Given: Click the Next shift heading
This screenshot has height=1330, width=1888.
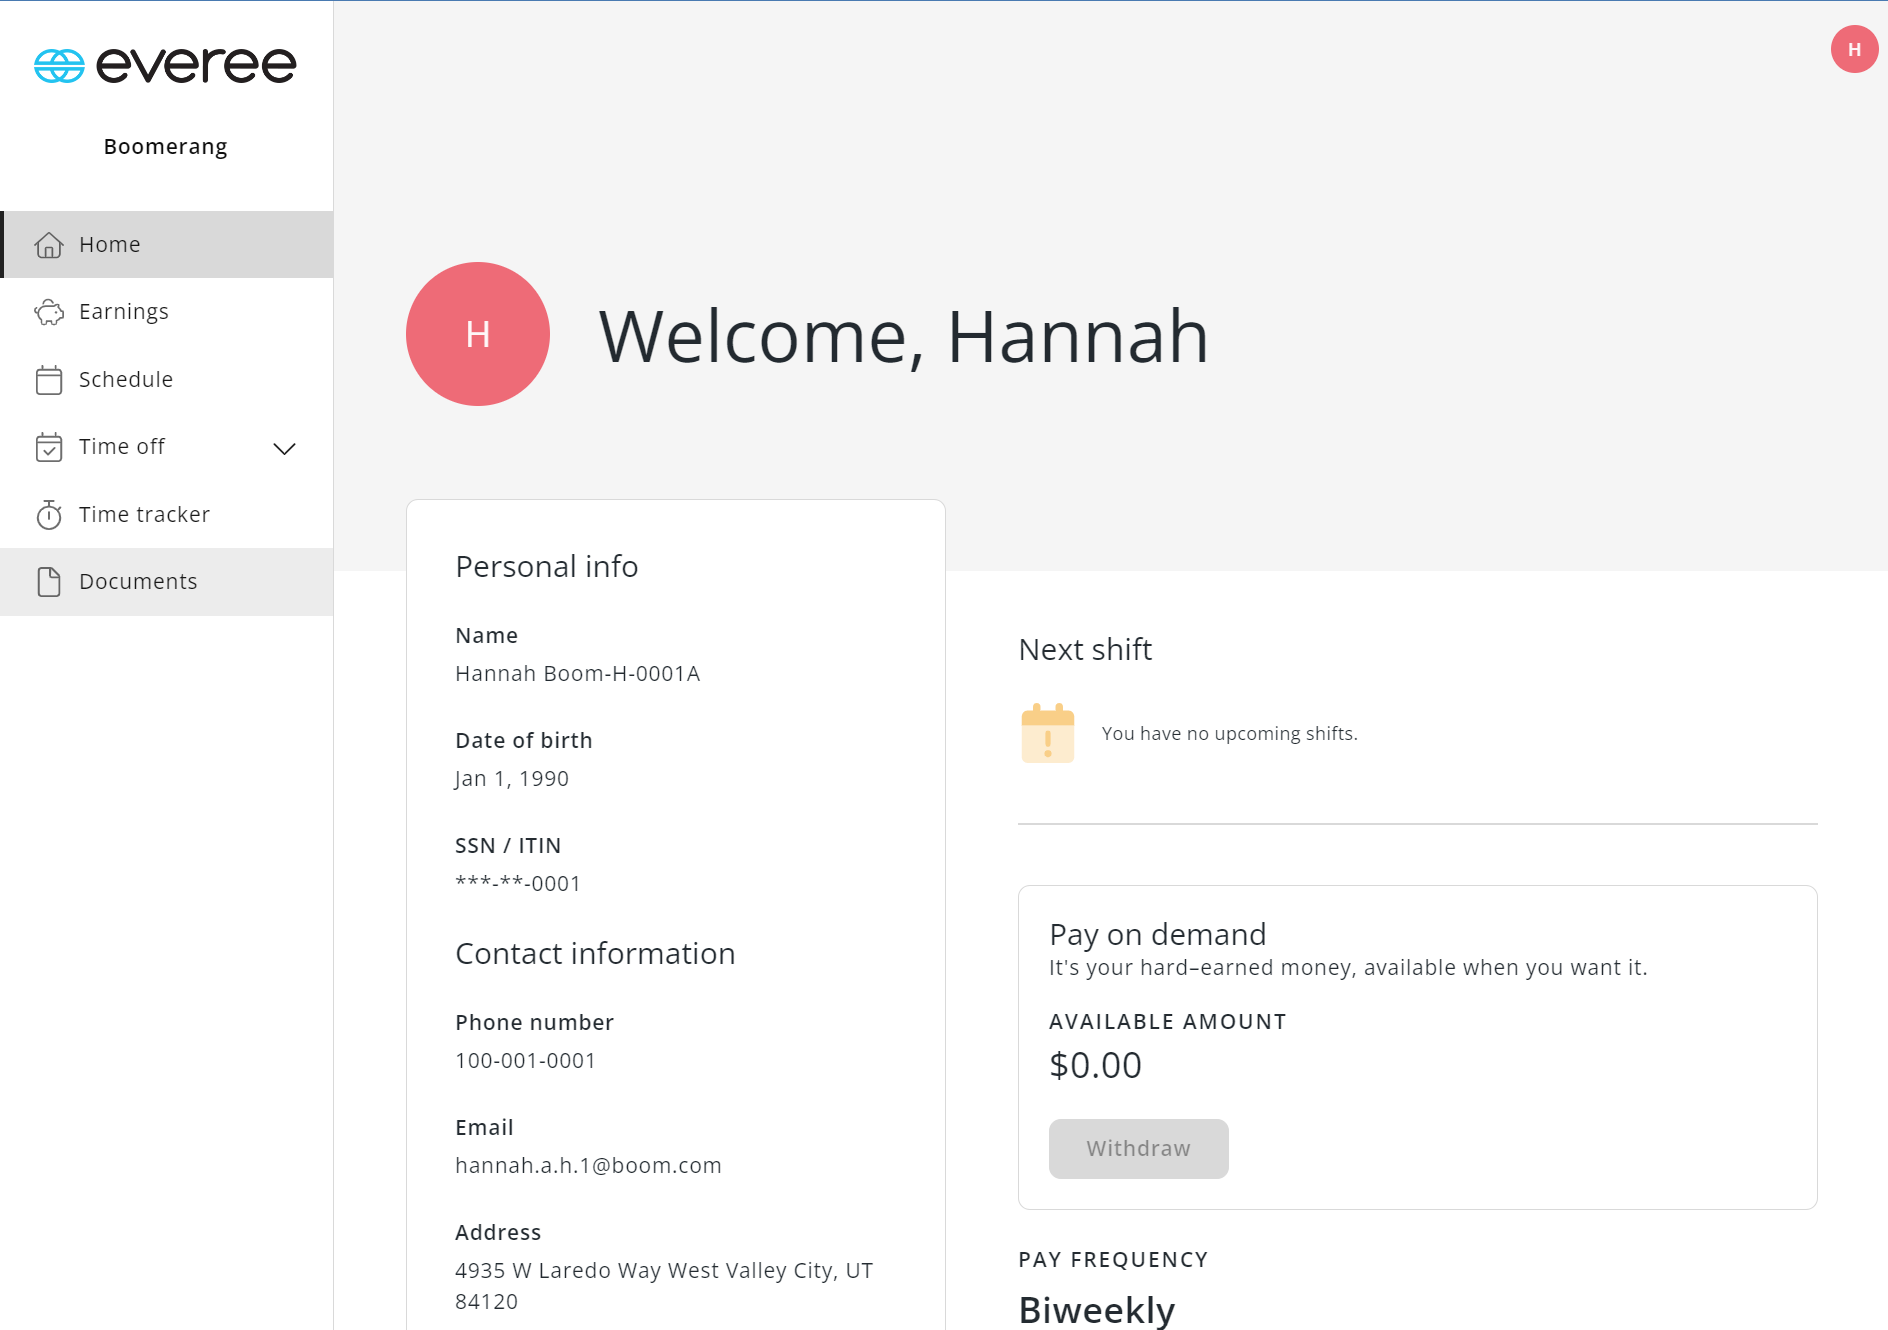Looking at the screenshot, I should 1086,650.
